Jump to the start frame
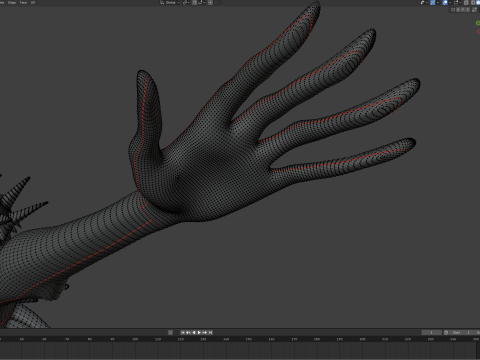The height and width of the screenshot is (360, 480). point(183,332)
